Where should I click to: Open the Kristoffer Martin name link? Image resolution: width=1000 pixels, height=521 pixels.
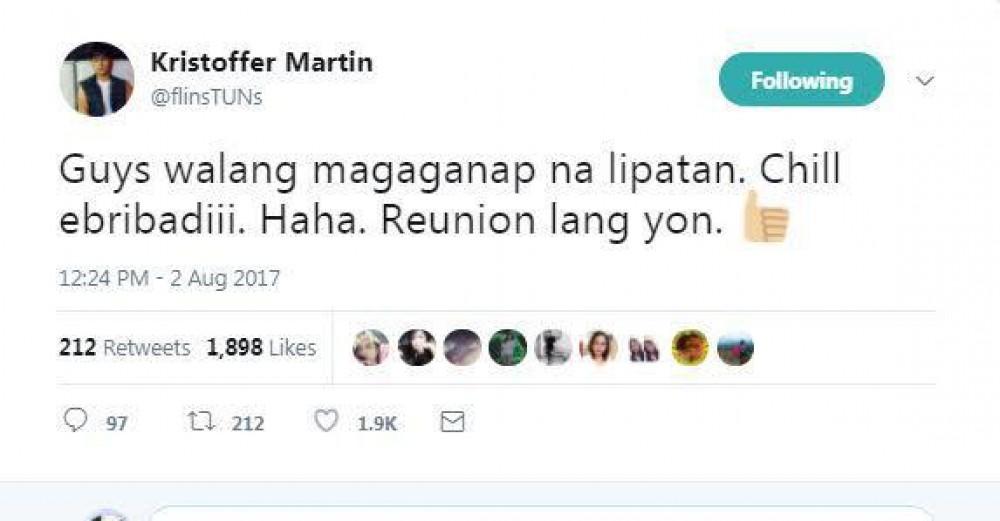[x=261, y=62]
